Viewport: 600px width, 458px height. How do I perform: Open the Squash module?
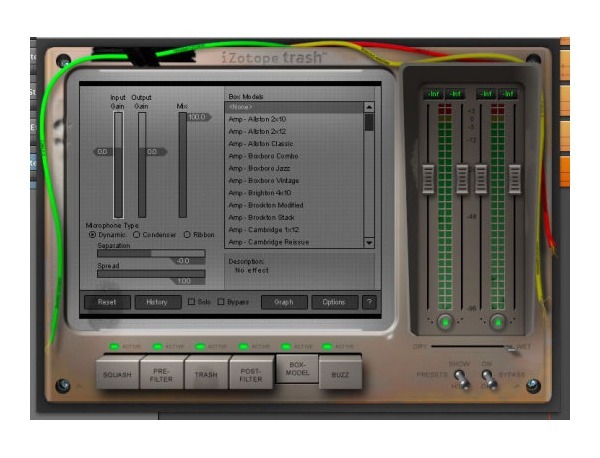pos(117,373)
